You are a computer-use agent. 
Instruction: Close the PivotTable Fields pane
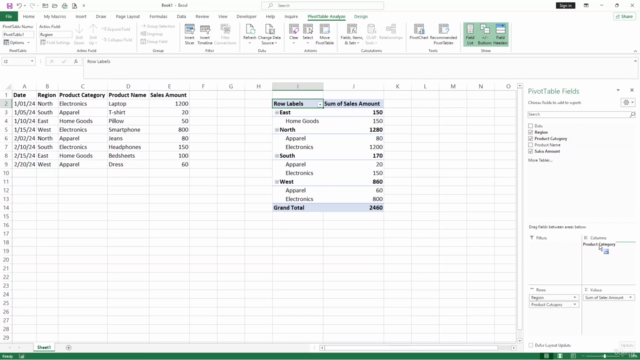coord(632,90)
